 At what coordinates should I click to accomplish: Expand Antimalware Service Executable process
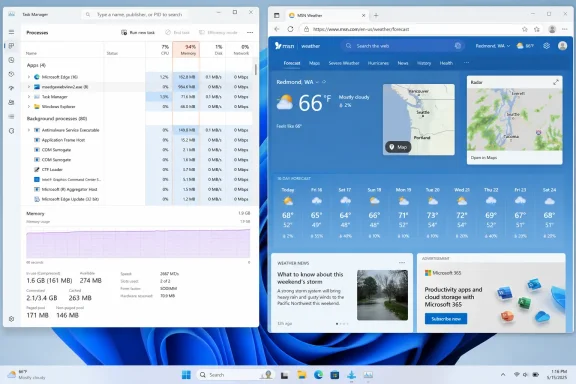tap(29, 130)
